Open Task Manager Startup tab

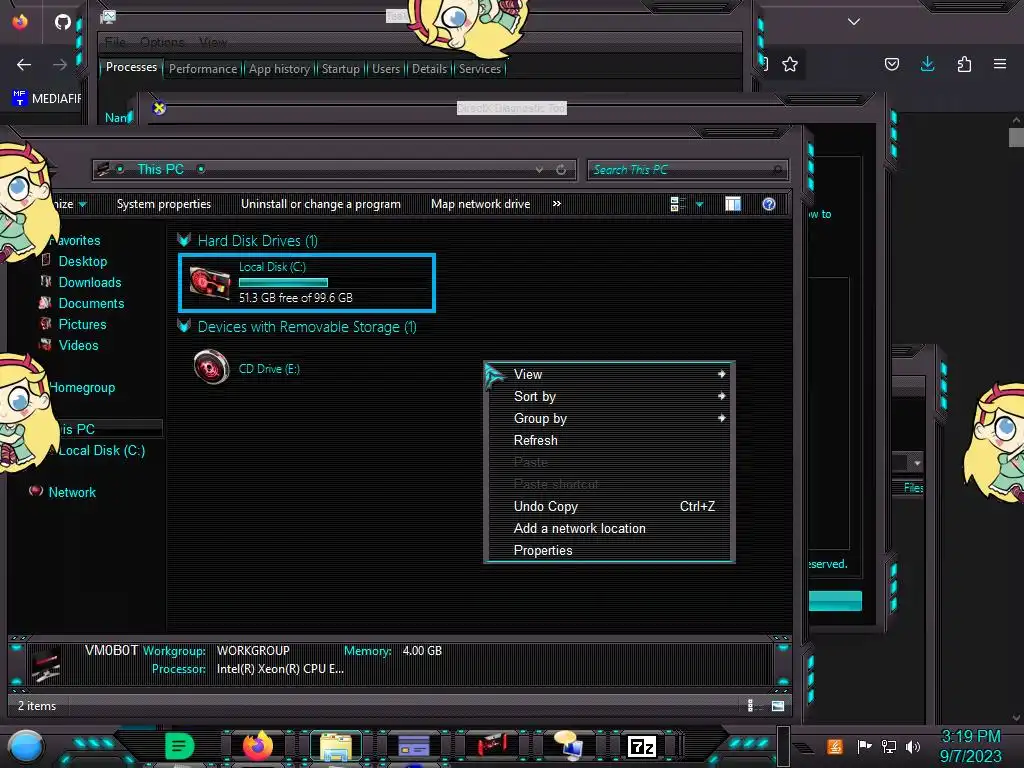pos(340,69)
